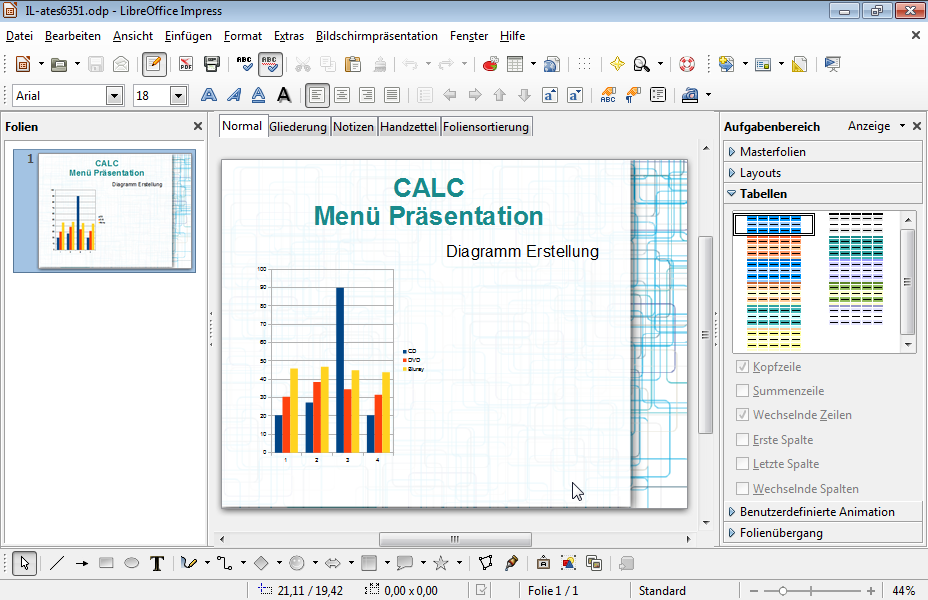Screen dimensions: 928x600
Task: Select the Line Ends with Arrow tool
Action: (82, 563)
